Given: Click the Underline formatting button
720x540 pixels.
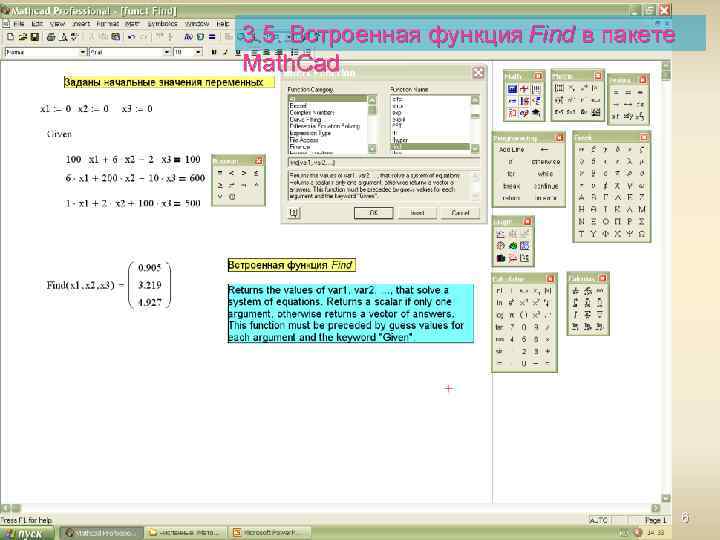Looking at the screenshot, I should click(237, 52).
